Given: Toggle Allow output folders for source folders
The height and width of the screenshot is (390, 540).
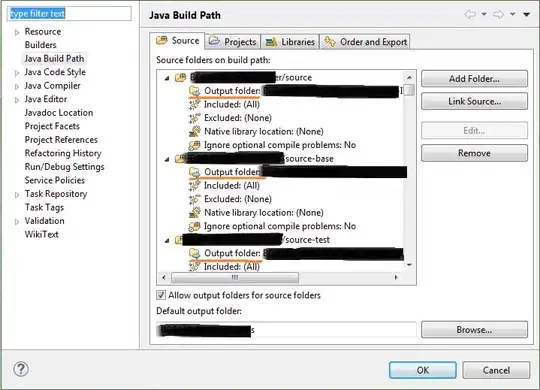Looking at the screenshot, I should coord(161,295).
